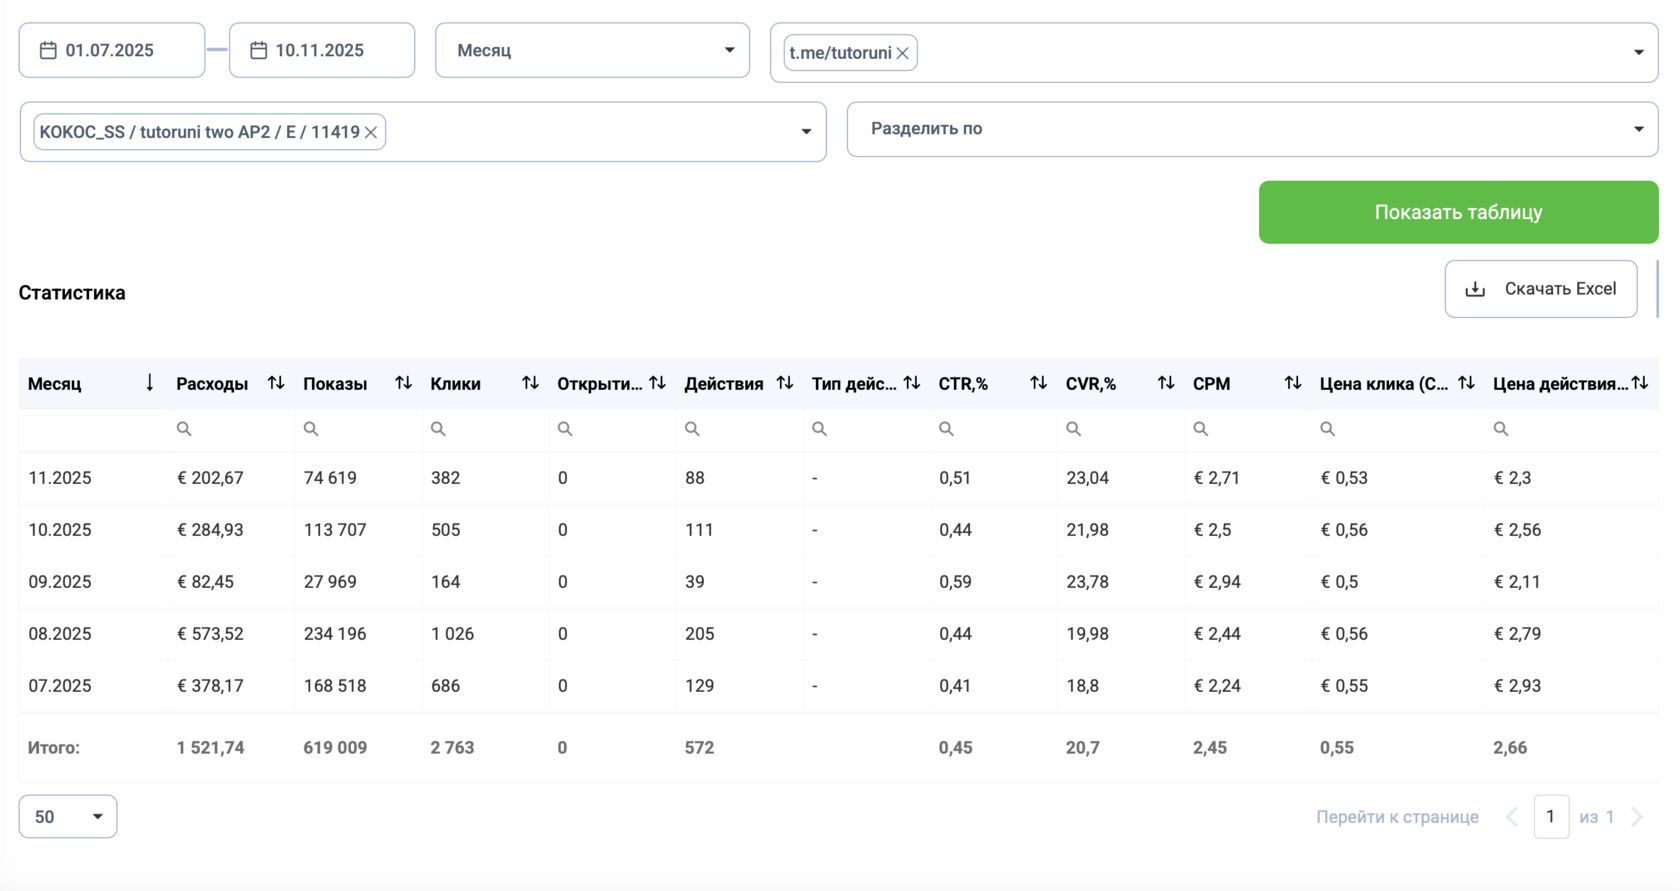The width and height of the screenshot is (1680, 891).
Task: Click search icon under Действия column
Action: [x=692, y=429]
